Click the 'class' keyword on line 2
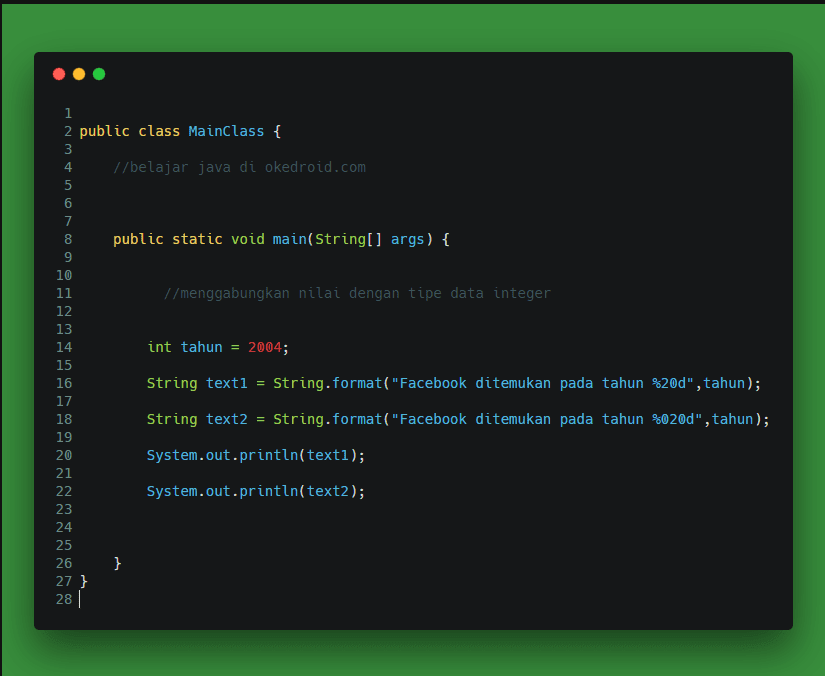Image resolution: width=825 pixels, height=676 pixels. coord(159,131)
